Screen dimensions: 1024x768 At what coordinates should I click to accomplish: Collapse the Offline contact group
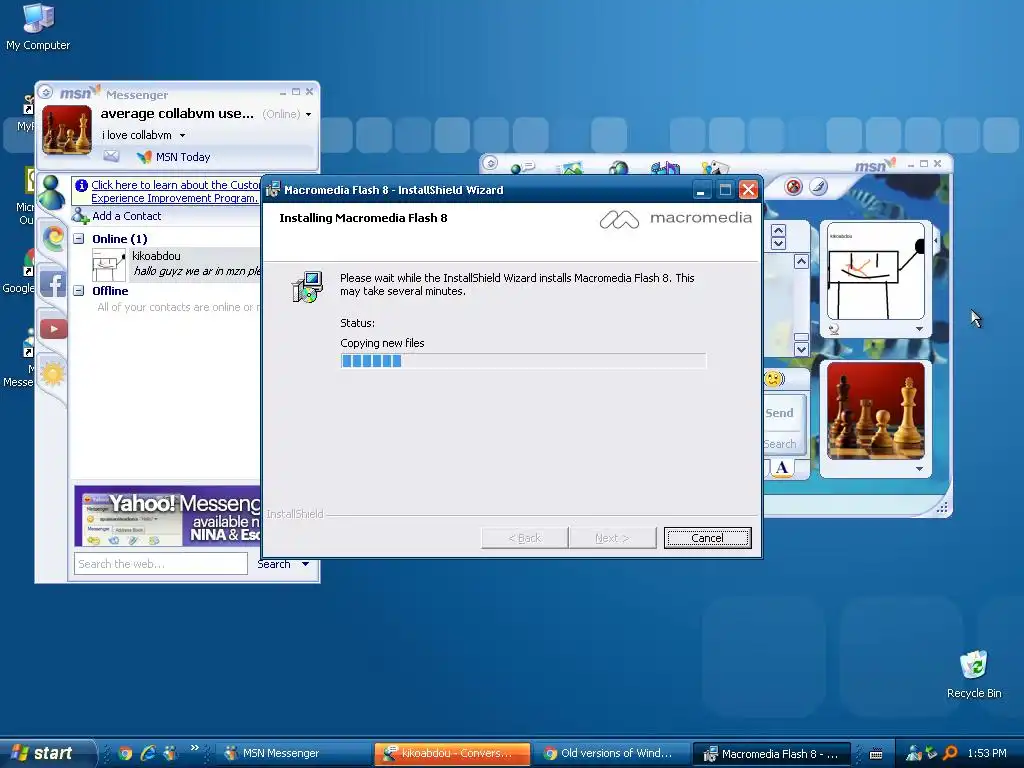coord(79,291)
